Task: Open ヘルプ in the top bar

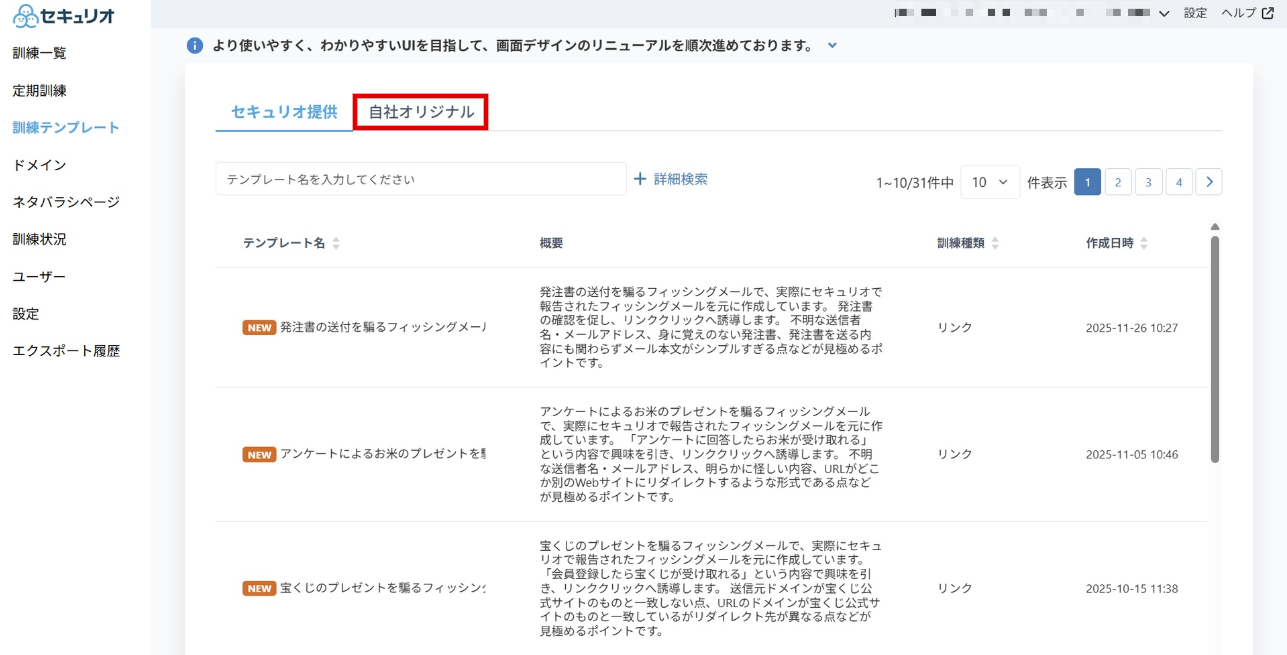Action: pyautogui.click(x=1239, y=13)
